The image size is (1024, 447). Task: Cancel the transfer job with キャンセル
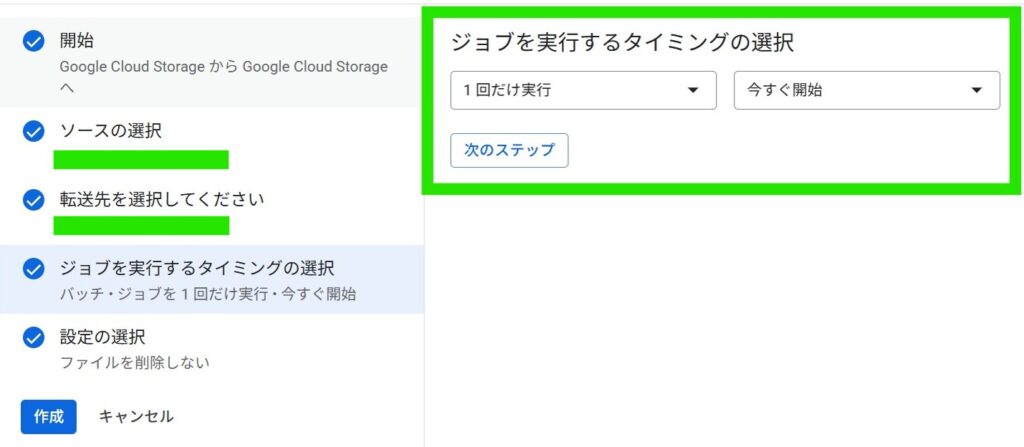pos(136,417)
